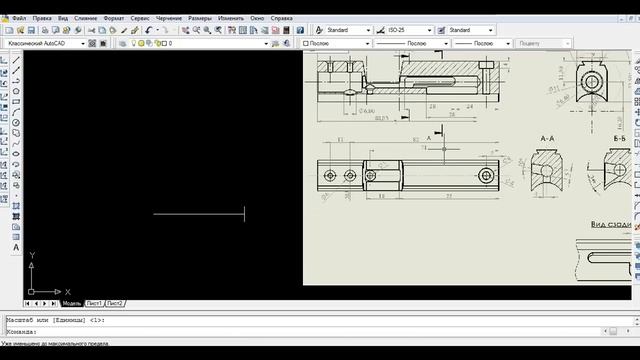This screenshot has height=360, width=640.
Task: Click the Zoom window magnifier icon
Action: [207, 30]
